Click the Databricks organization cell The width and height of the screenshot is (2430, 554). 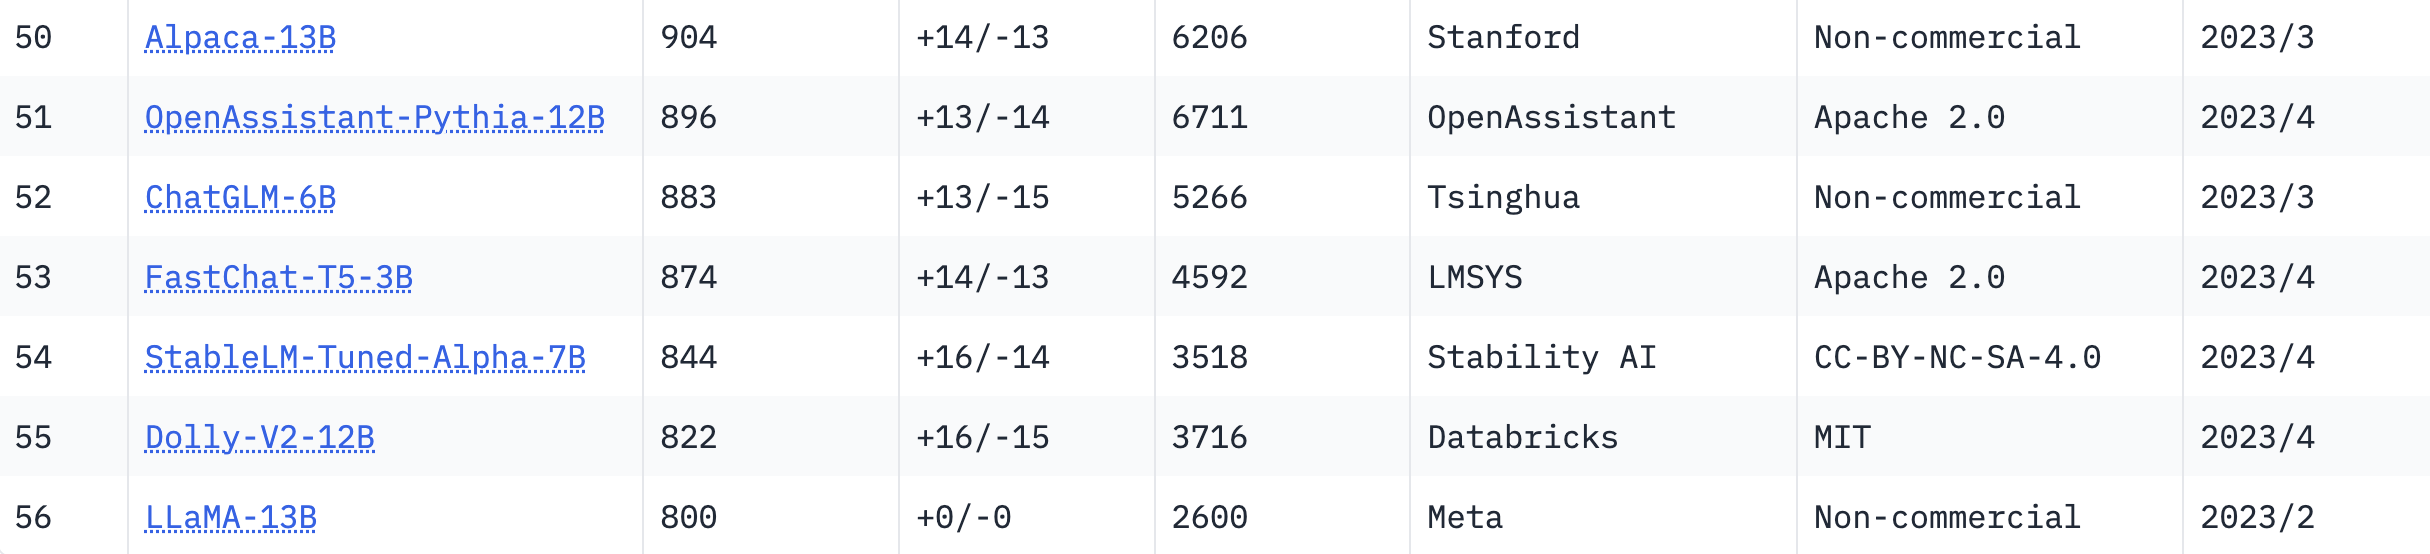point(1522,438)
